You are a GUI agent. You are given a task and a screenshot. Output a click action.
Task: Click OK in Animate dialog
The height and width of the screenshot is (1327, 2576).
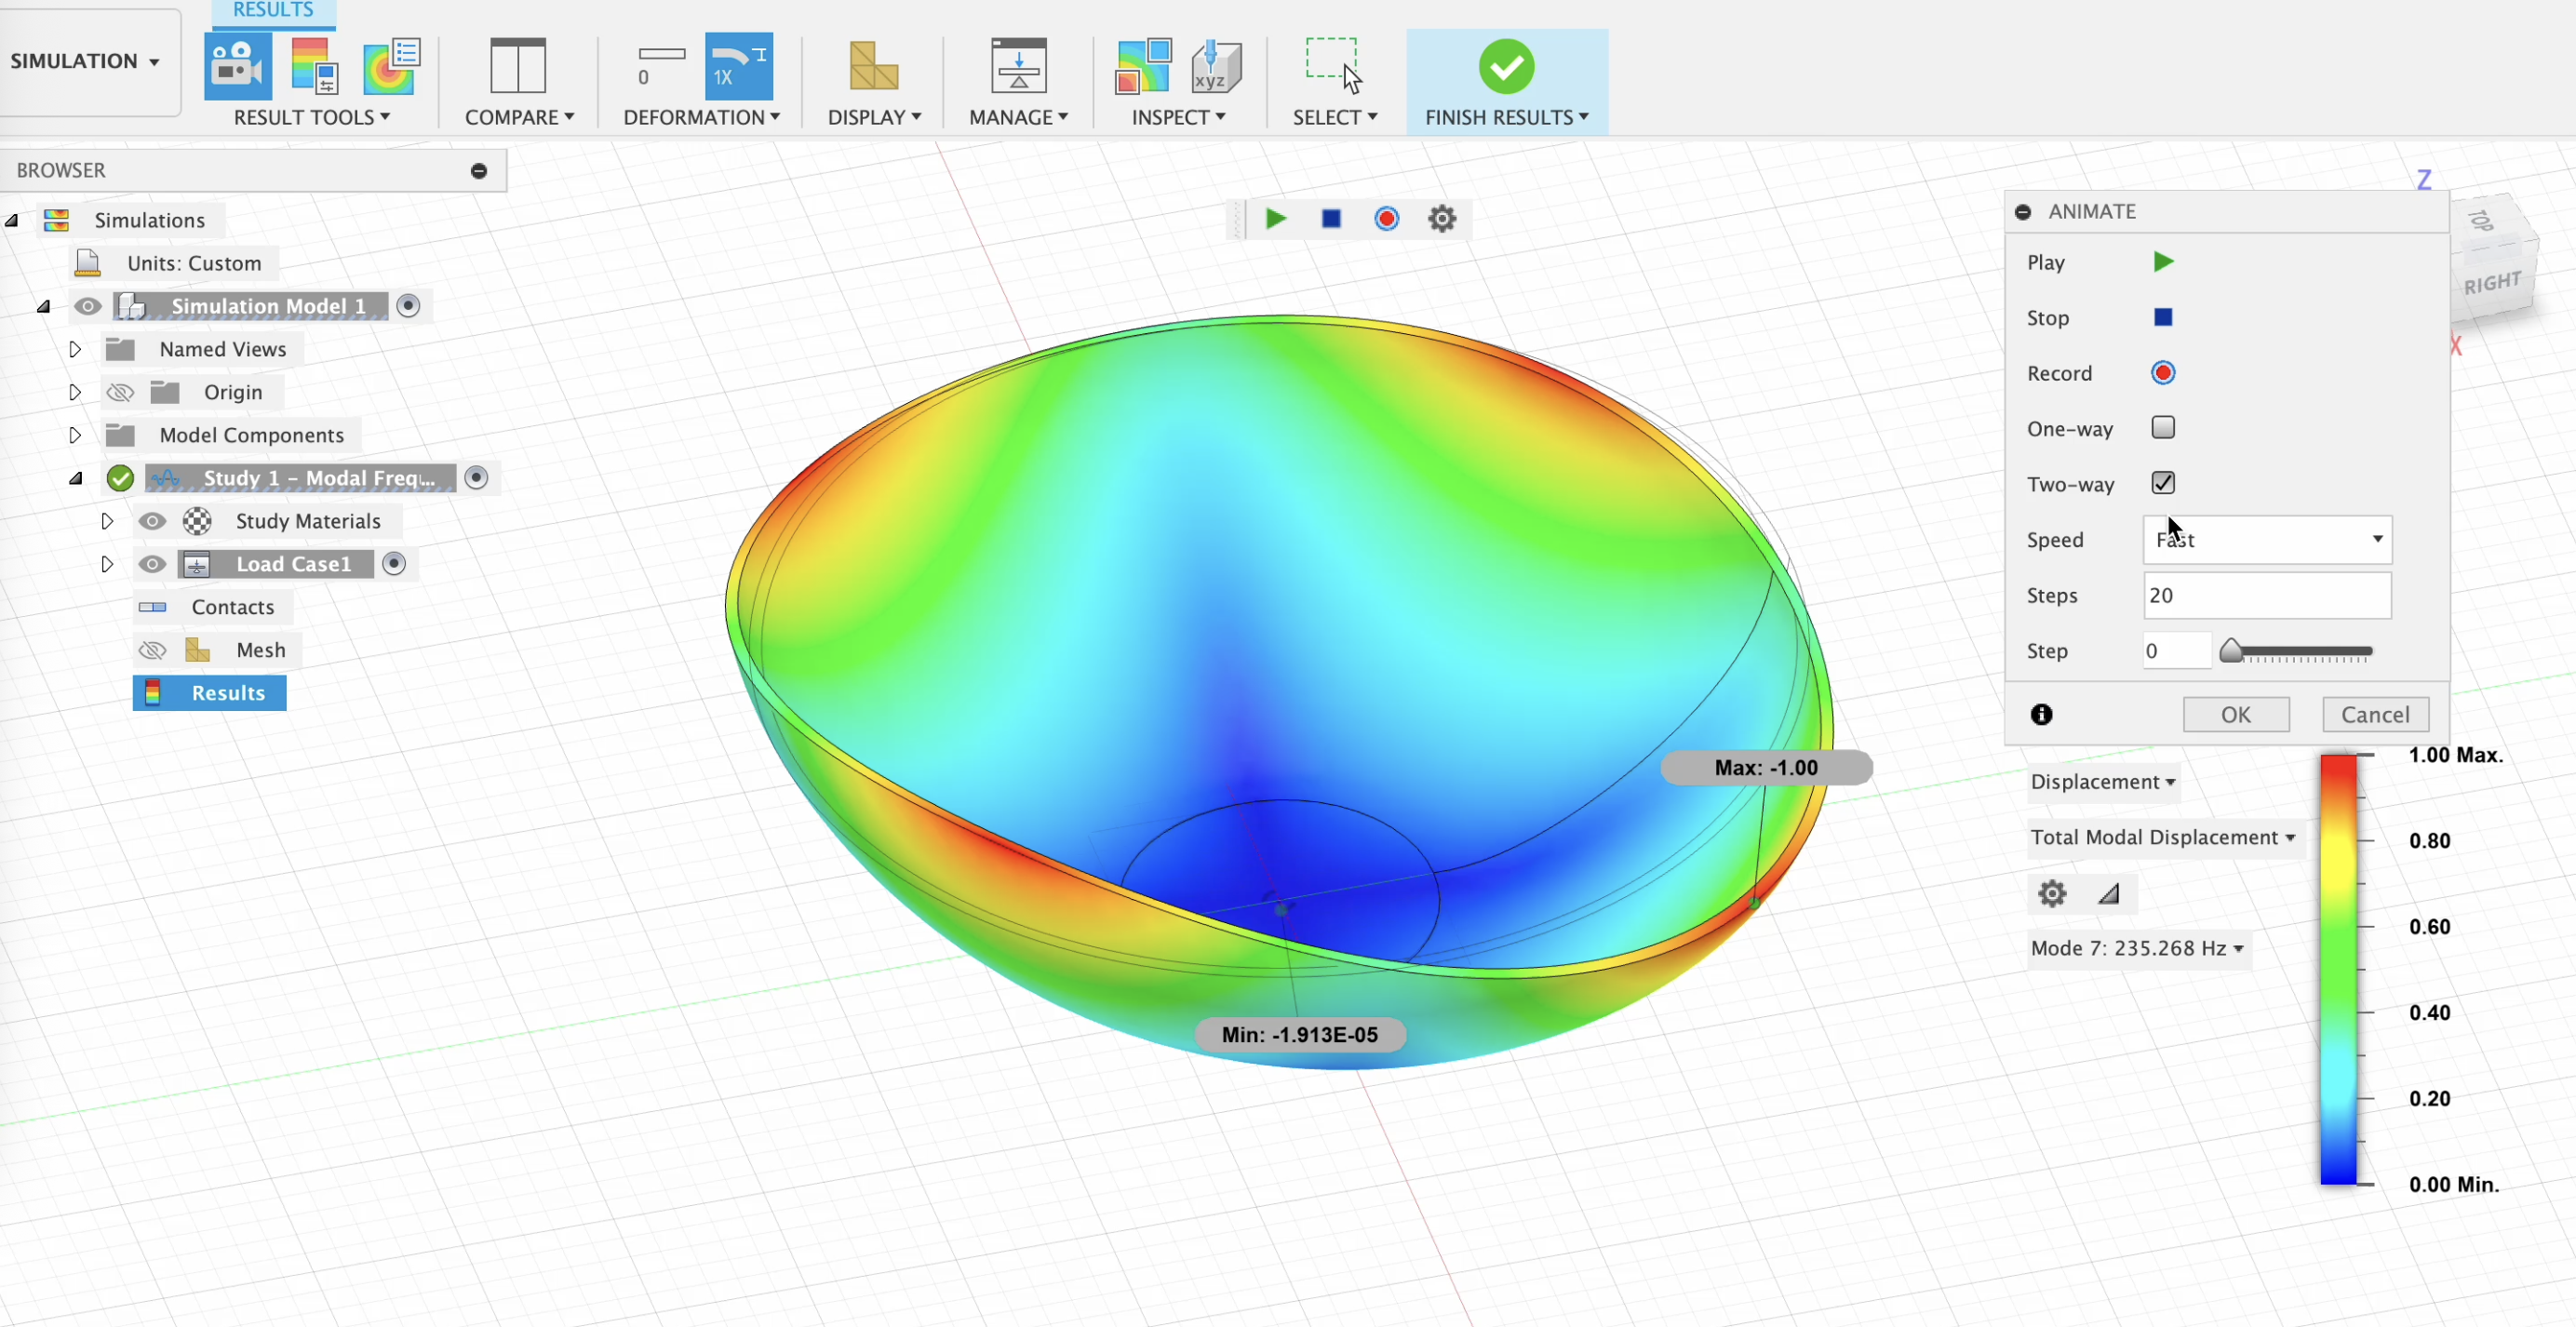coord(2236,714)
